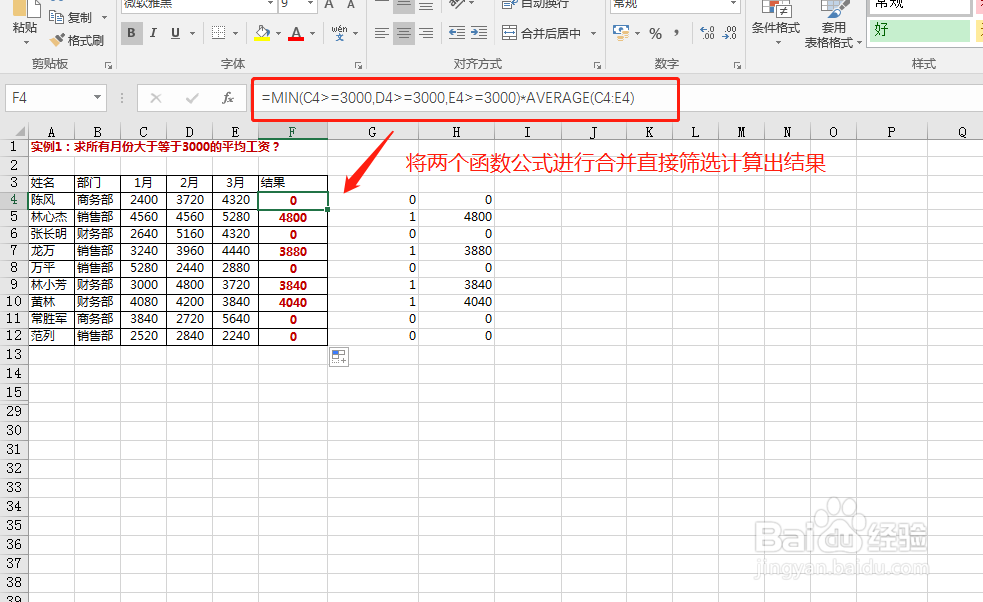This screenshot has width=983, height=602.
Task: Select row 4 header
Action: tap(14, 200)
